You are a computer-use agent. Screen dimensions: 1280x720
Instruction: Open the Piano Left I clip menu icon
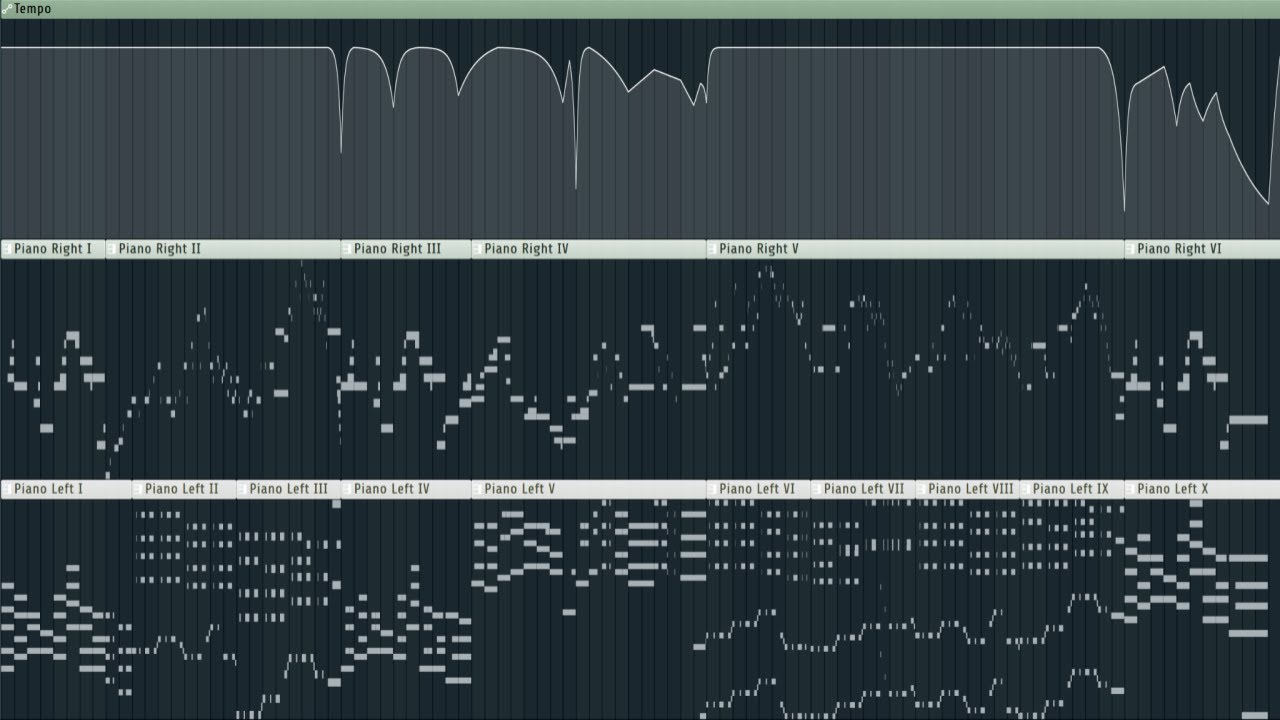pyautogui.click(x=7, y=490)
